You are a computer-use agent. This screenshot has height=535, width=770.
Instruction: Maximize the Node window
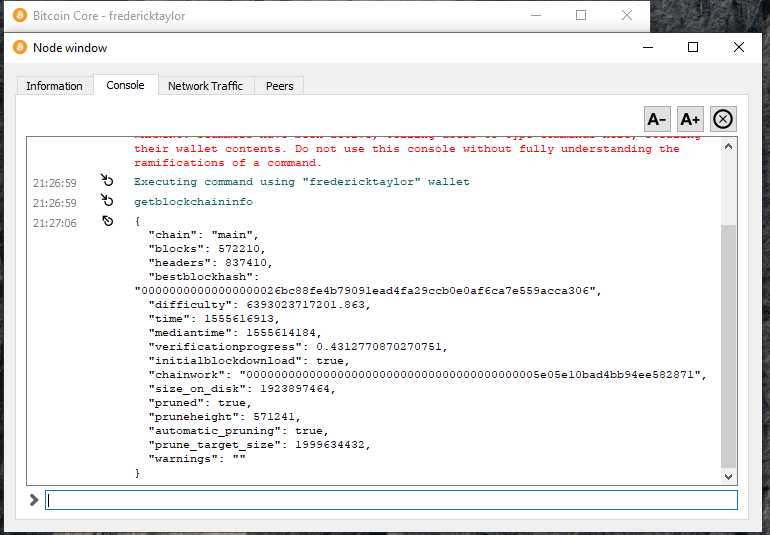(x=693, y=47)
